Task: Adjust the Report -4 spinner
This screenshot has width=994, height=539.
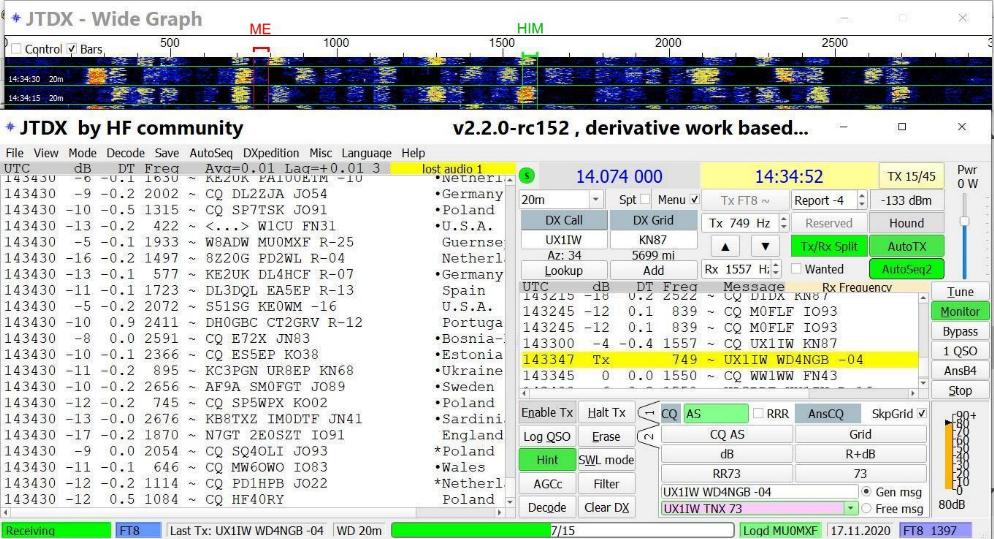Action: [862, 200]
